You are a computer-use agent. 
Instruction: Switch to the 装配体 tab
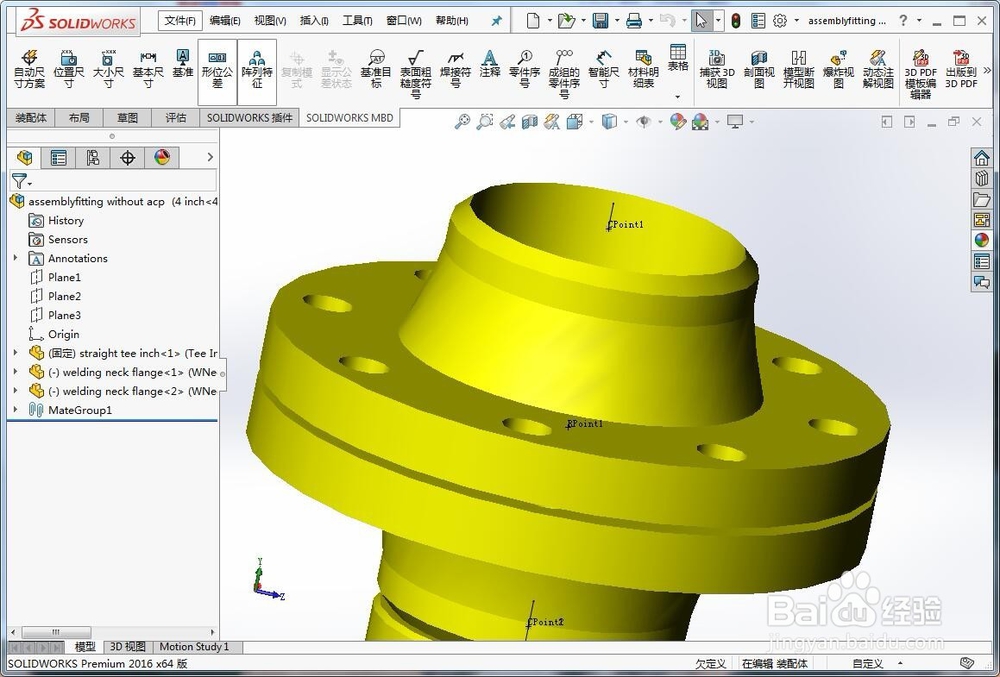31,118
